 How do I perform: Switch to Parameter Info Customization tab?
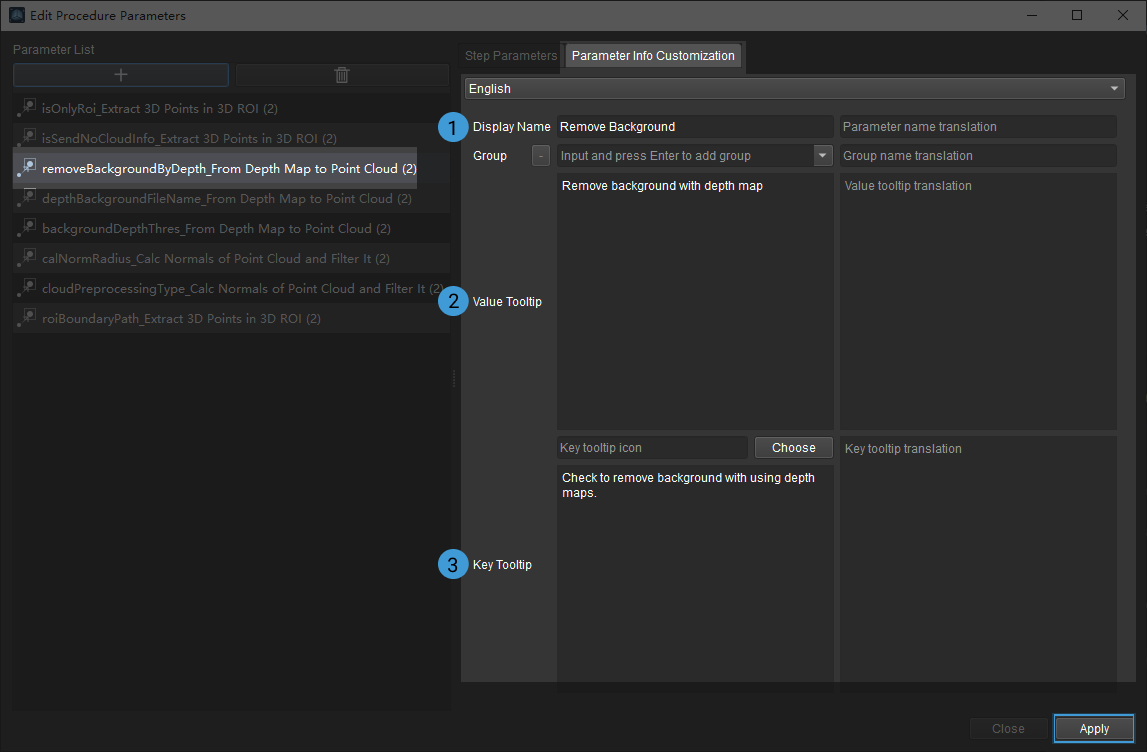[653, 56]
